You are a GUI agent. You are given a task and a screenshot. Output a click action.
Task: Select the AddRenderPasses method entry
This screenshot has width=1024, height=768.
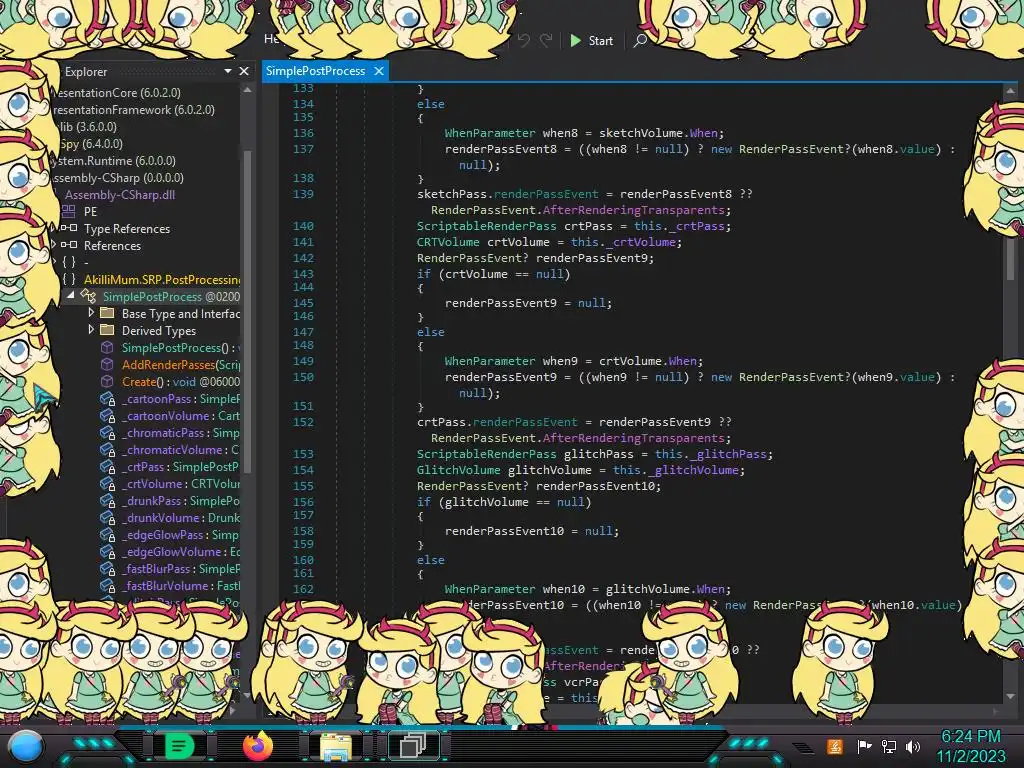click(x=181, y=364)
